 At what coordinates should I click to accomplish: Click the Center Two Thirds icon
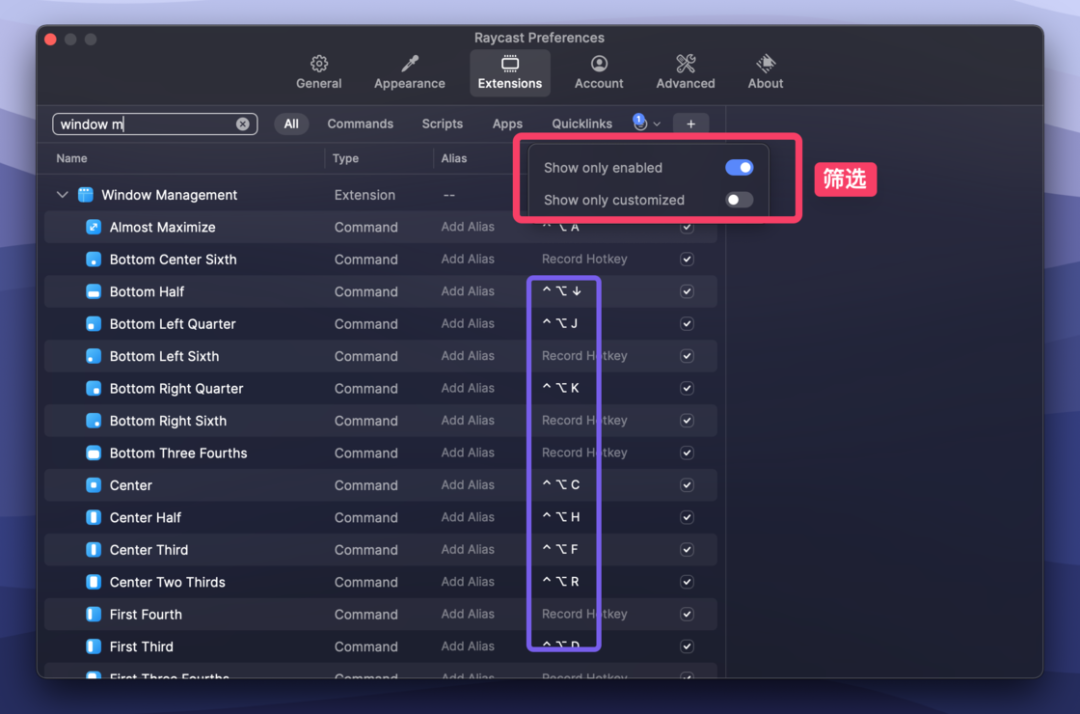tap(94, 582)
